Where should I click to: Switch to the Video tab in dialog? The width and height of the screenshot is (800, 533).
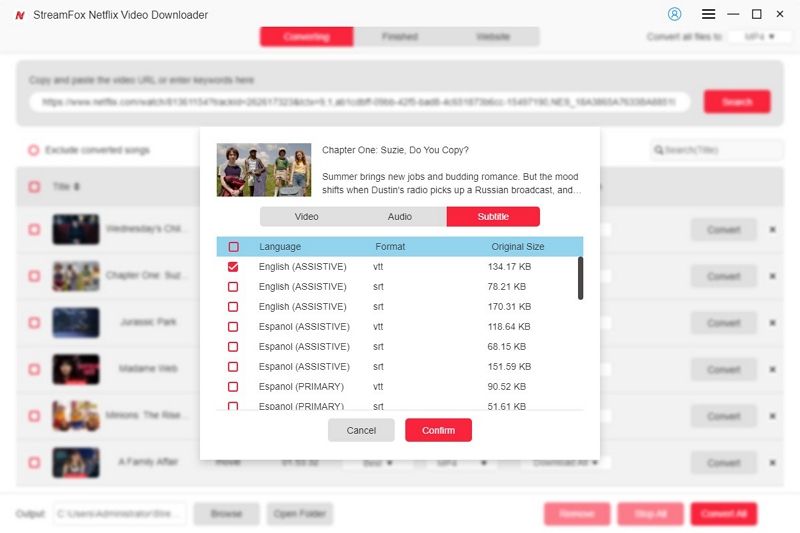(306, 217)
